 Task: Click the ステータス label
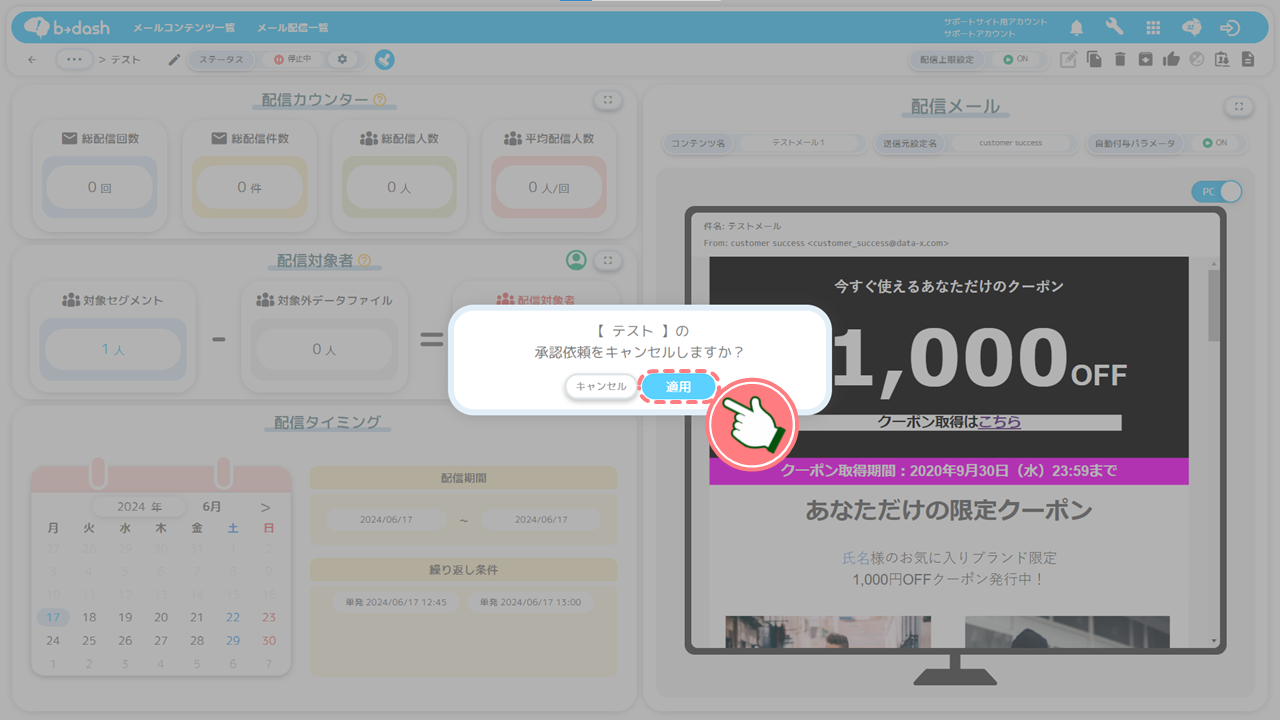point(221,60)
